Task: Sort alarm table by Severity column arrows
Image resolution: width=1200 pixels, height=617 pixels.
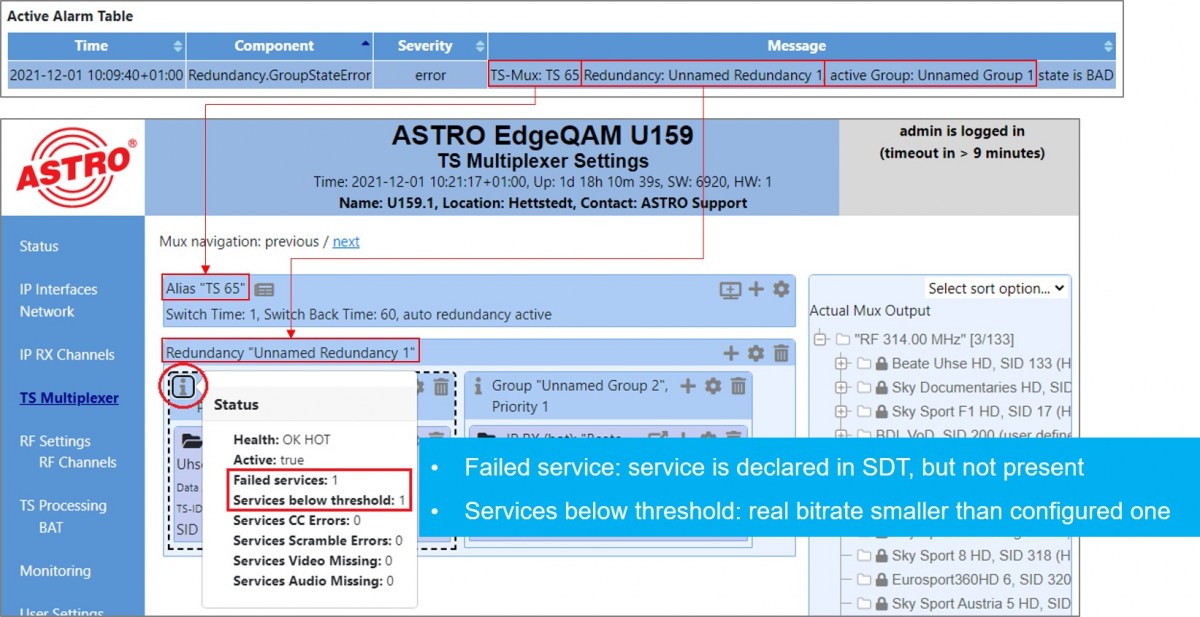Action: coord(480,46)
